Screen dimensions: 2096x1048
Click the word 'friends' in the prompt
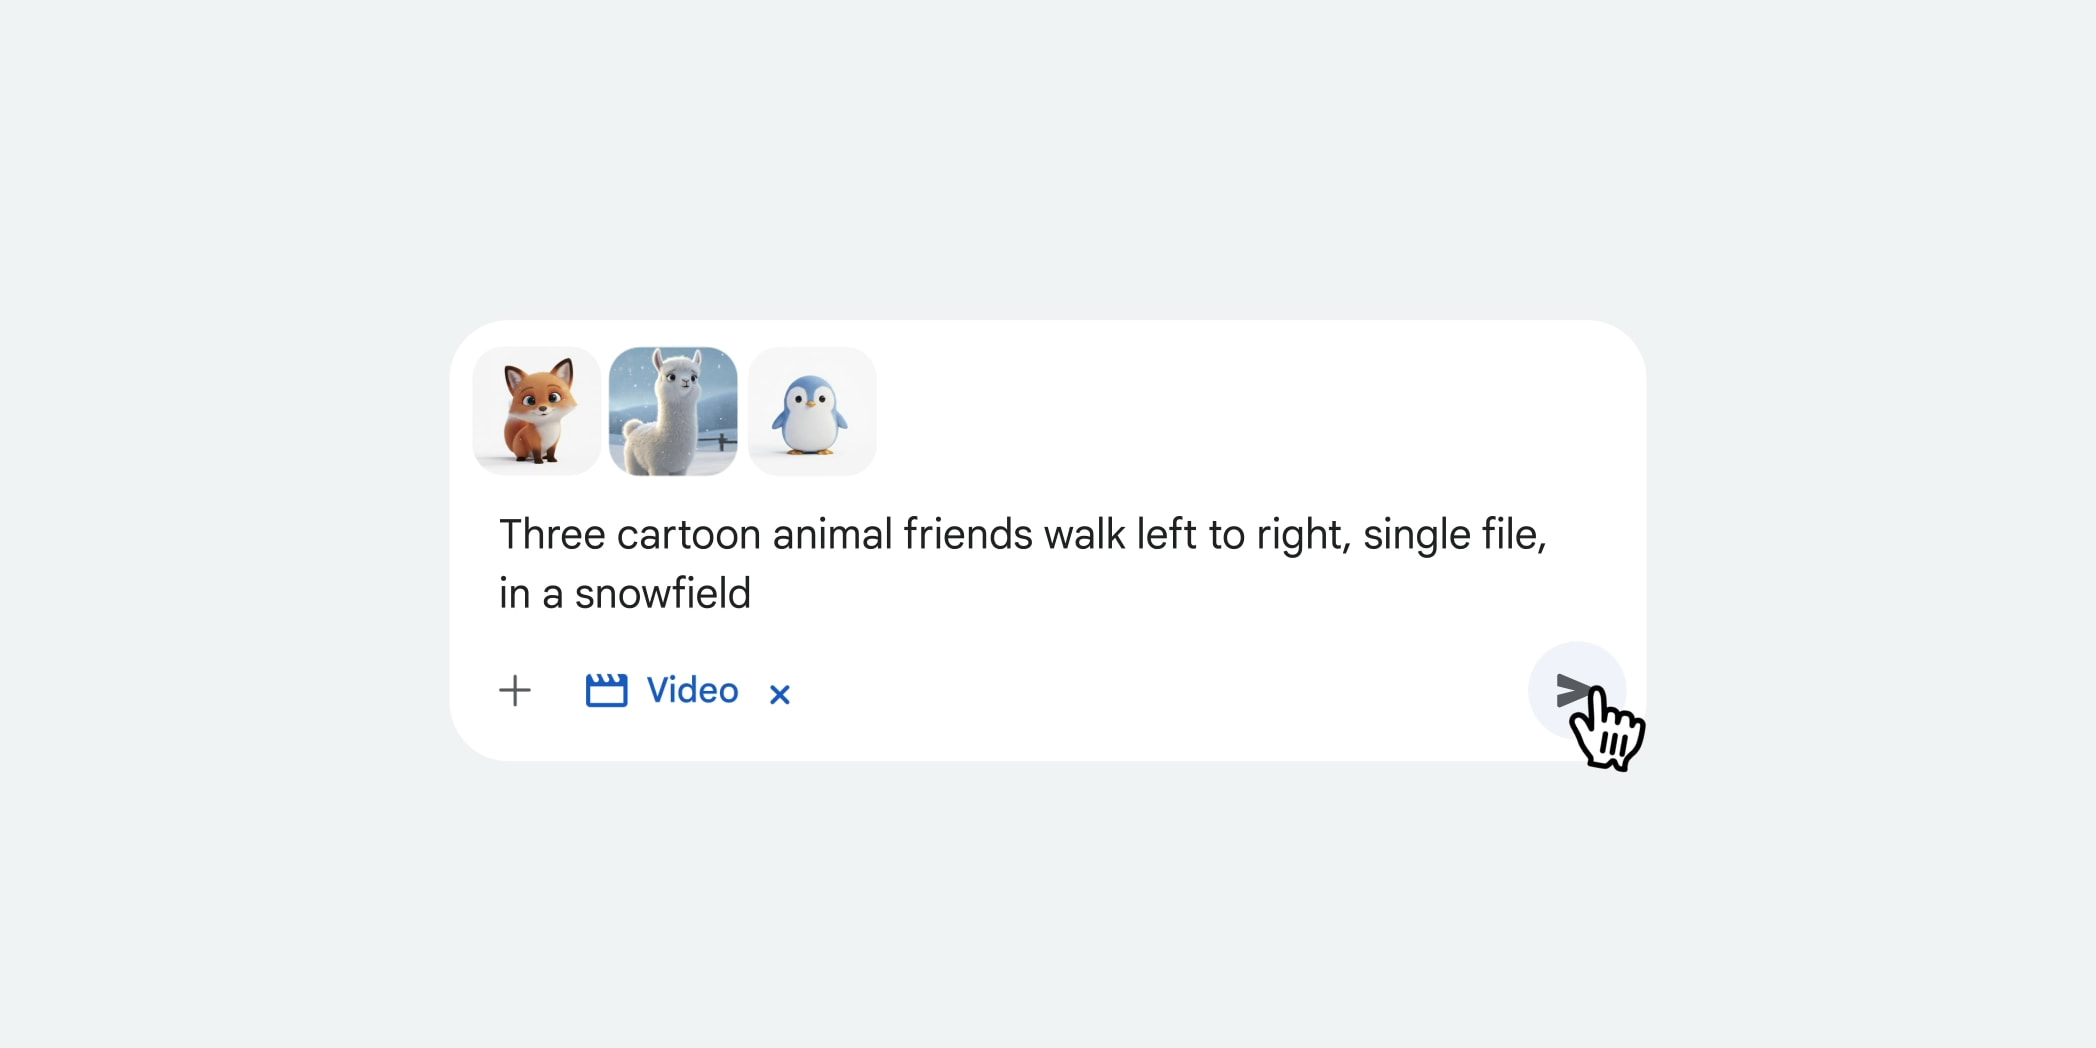[968, 534]
